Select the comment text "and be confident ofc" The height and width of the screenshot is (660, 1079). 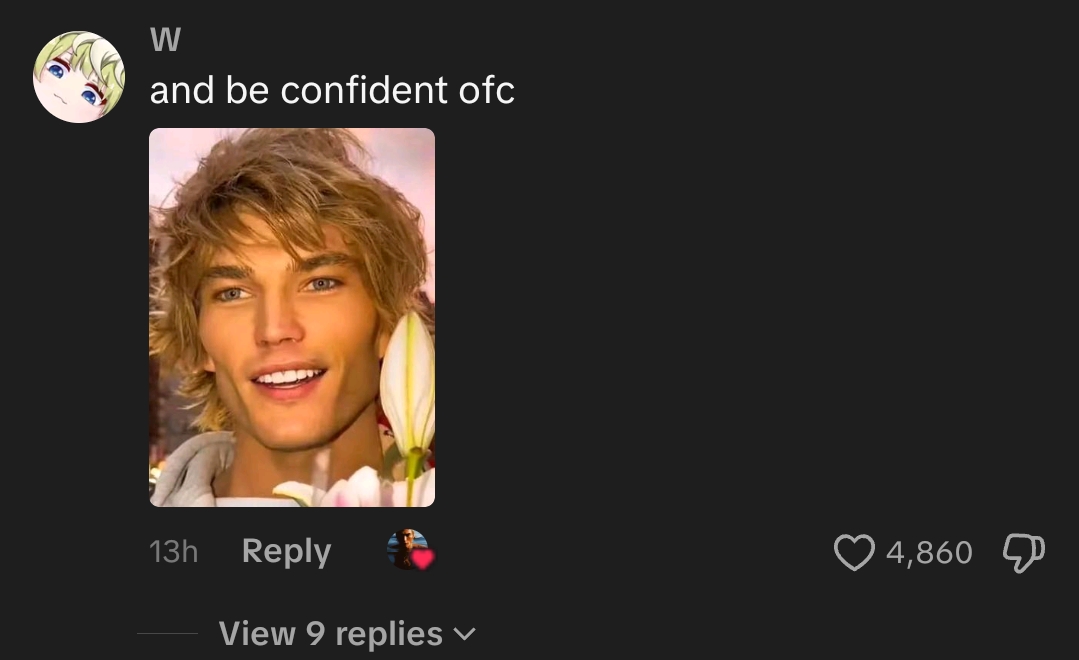point(332,90)
